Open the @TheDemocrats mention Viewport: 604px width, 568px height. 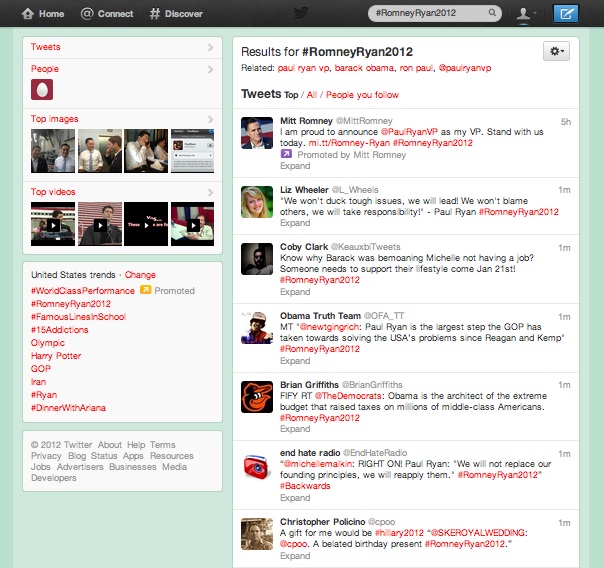pyautogui.click(x=348, y=396)
